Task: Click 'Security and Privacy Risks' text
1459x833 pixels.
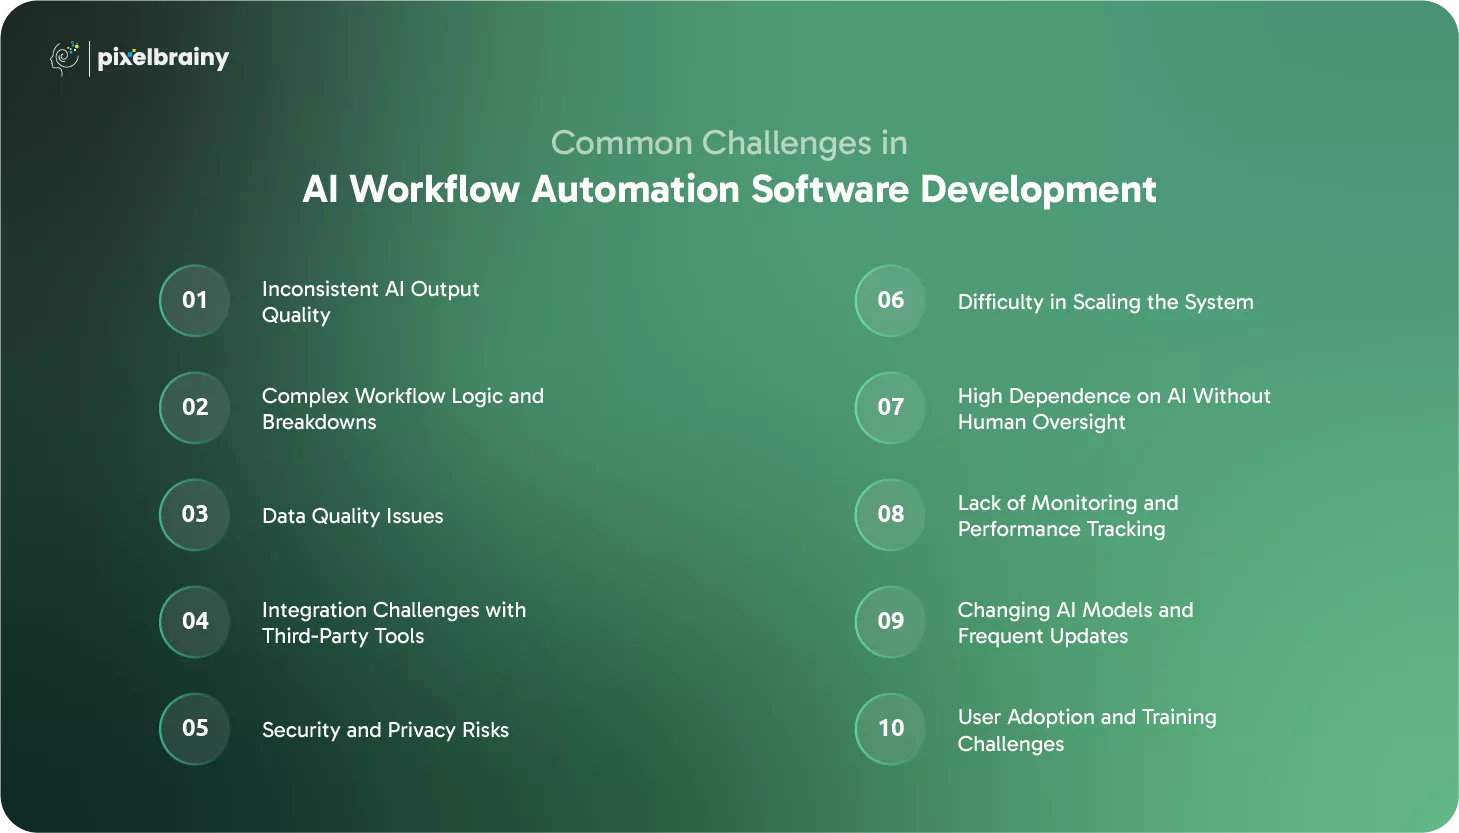Action: pos(385,730)
